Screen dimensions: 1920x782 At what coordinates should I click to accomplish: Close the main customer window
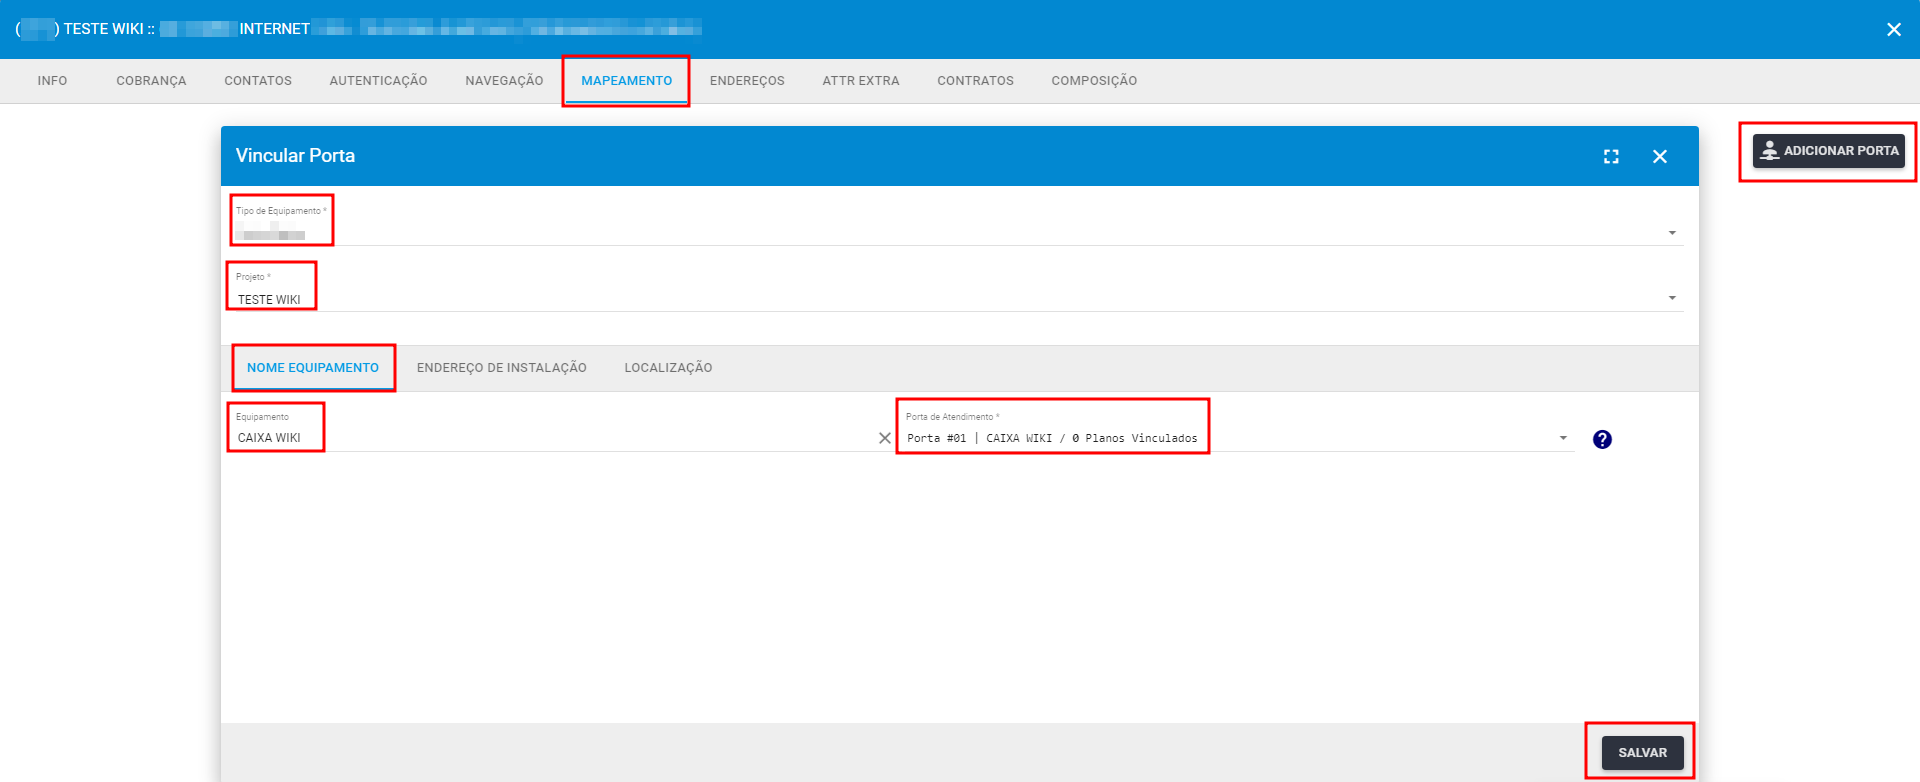1894,30
